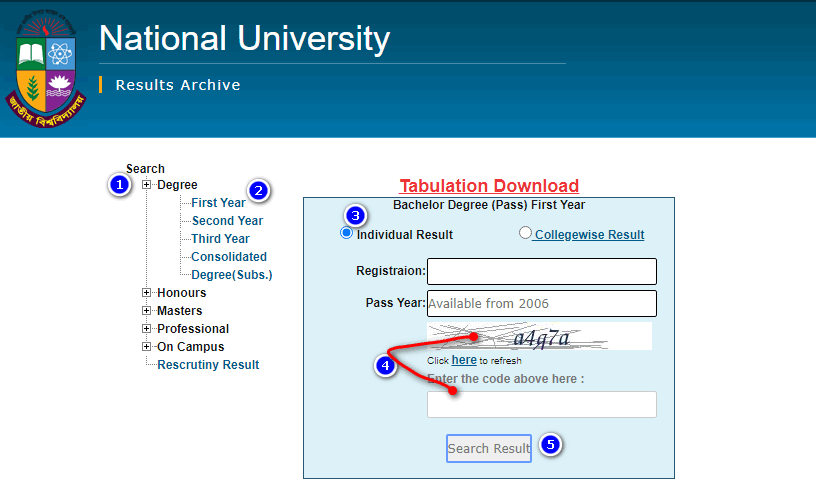Open the Second Year degree results

point(227,221)
